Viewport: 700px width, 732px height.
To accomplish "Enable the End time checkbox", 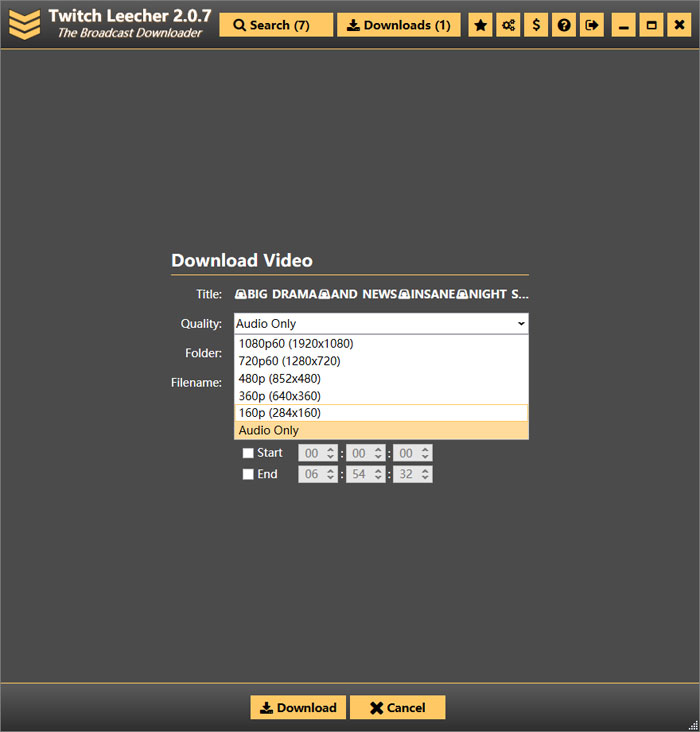I will (248, 474).
